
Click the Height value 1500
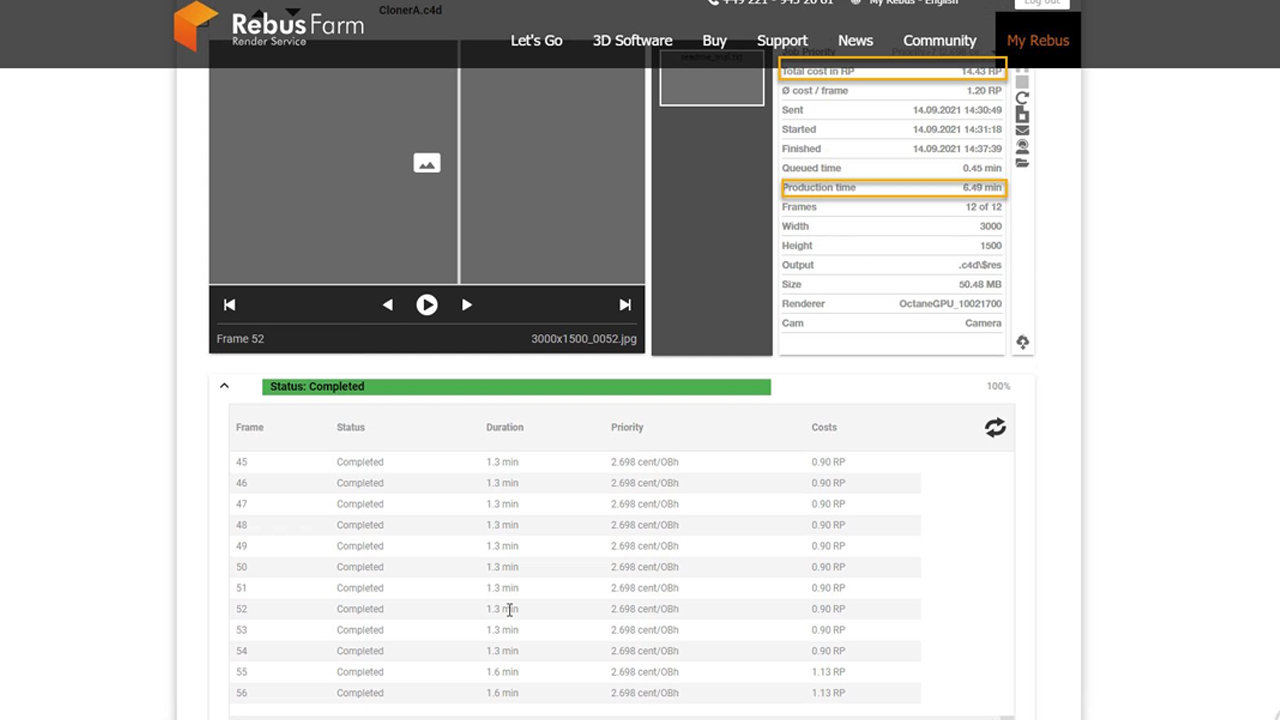(x=991, y=246)
